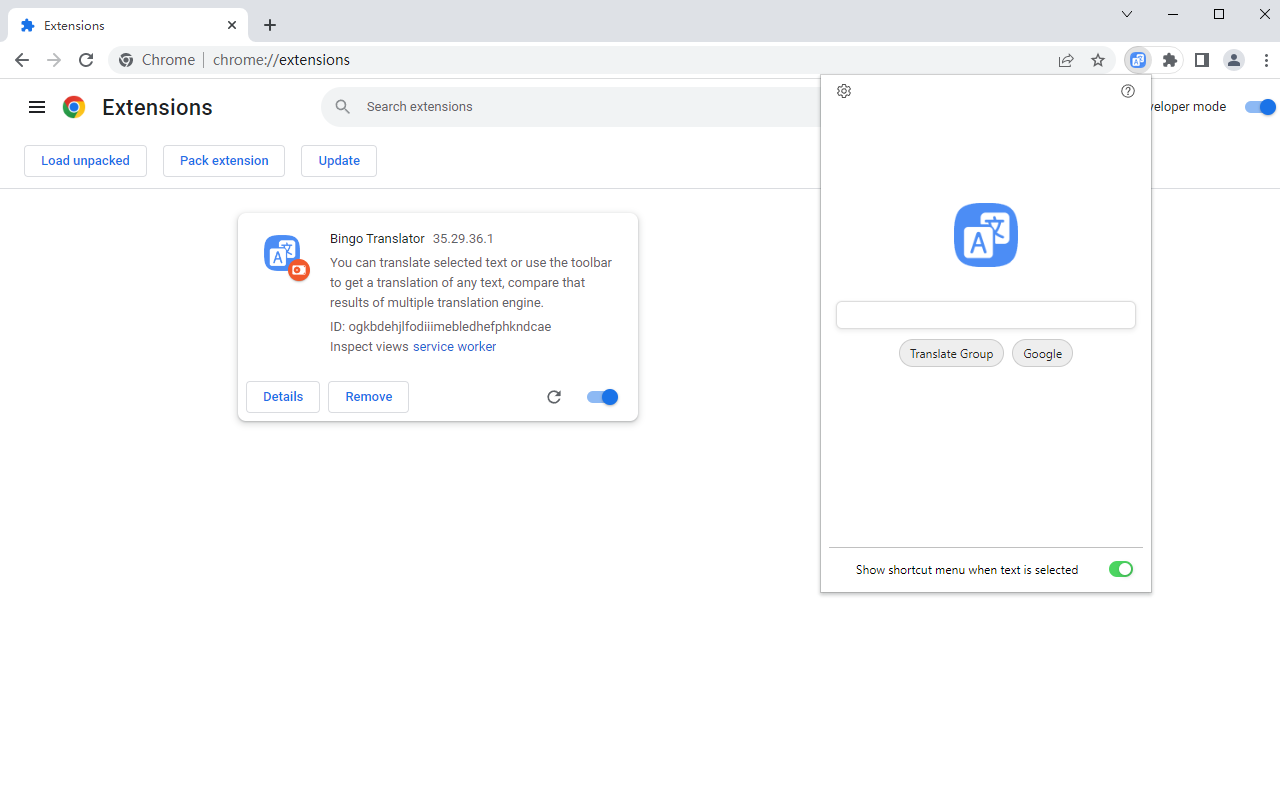
Task: Click the Update button
Action: tap(339, 161)
